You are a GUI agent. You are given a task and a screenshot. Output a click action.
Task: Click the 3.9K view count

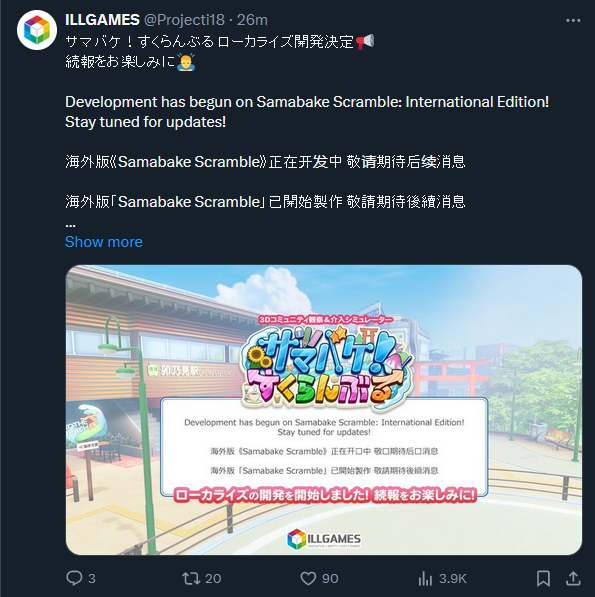click(x=453, y=578)
